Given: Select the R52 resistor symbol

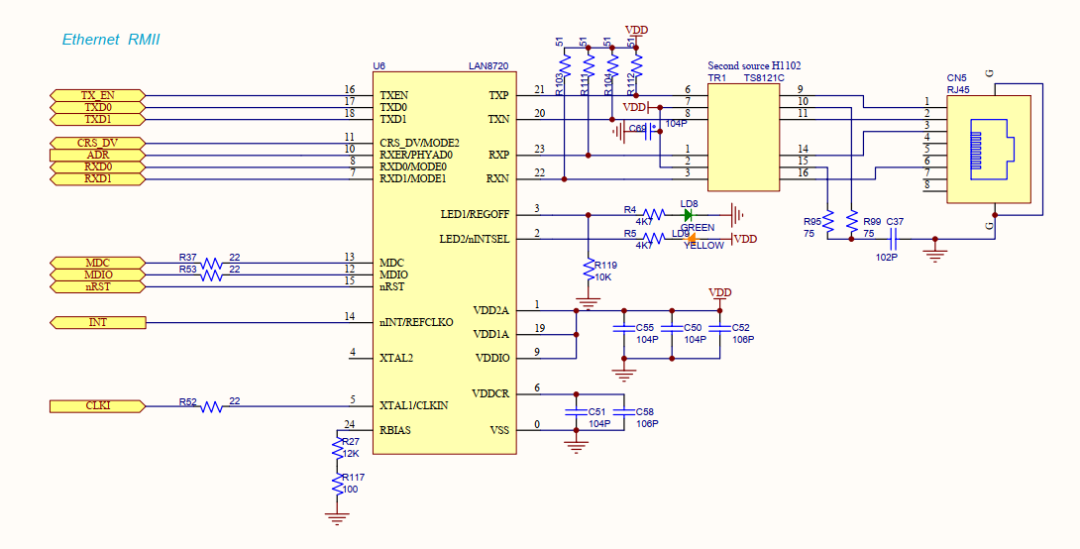Looking at the screenshot, I should click(211, 406).
